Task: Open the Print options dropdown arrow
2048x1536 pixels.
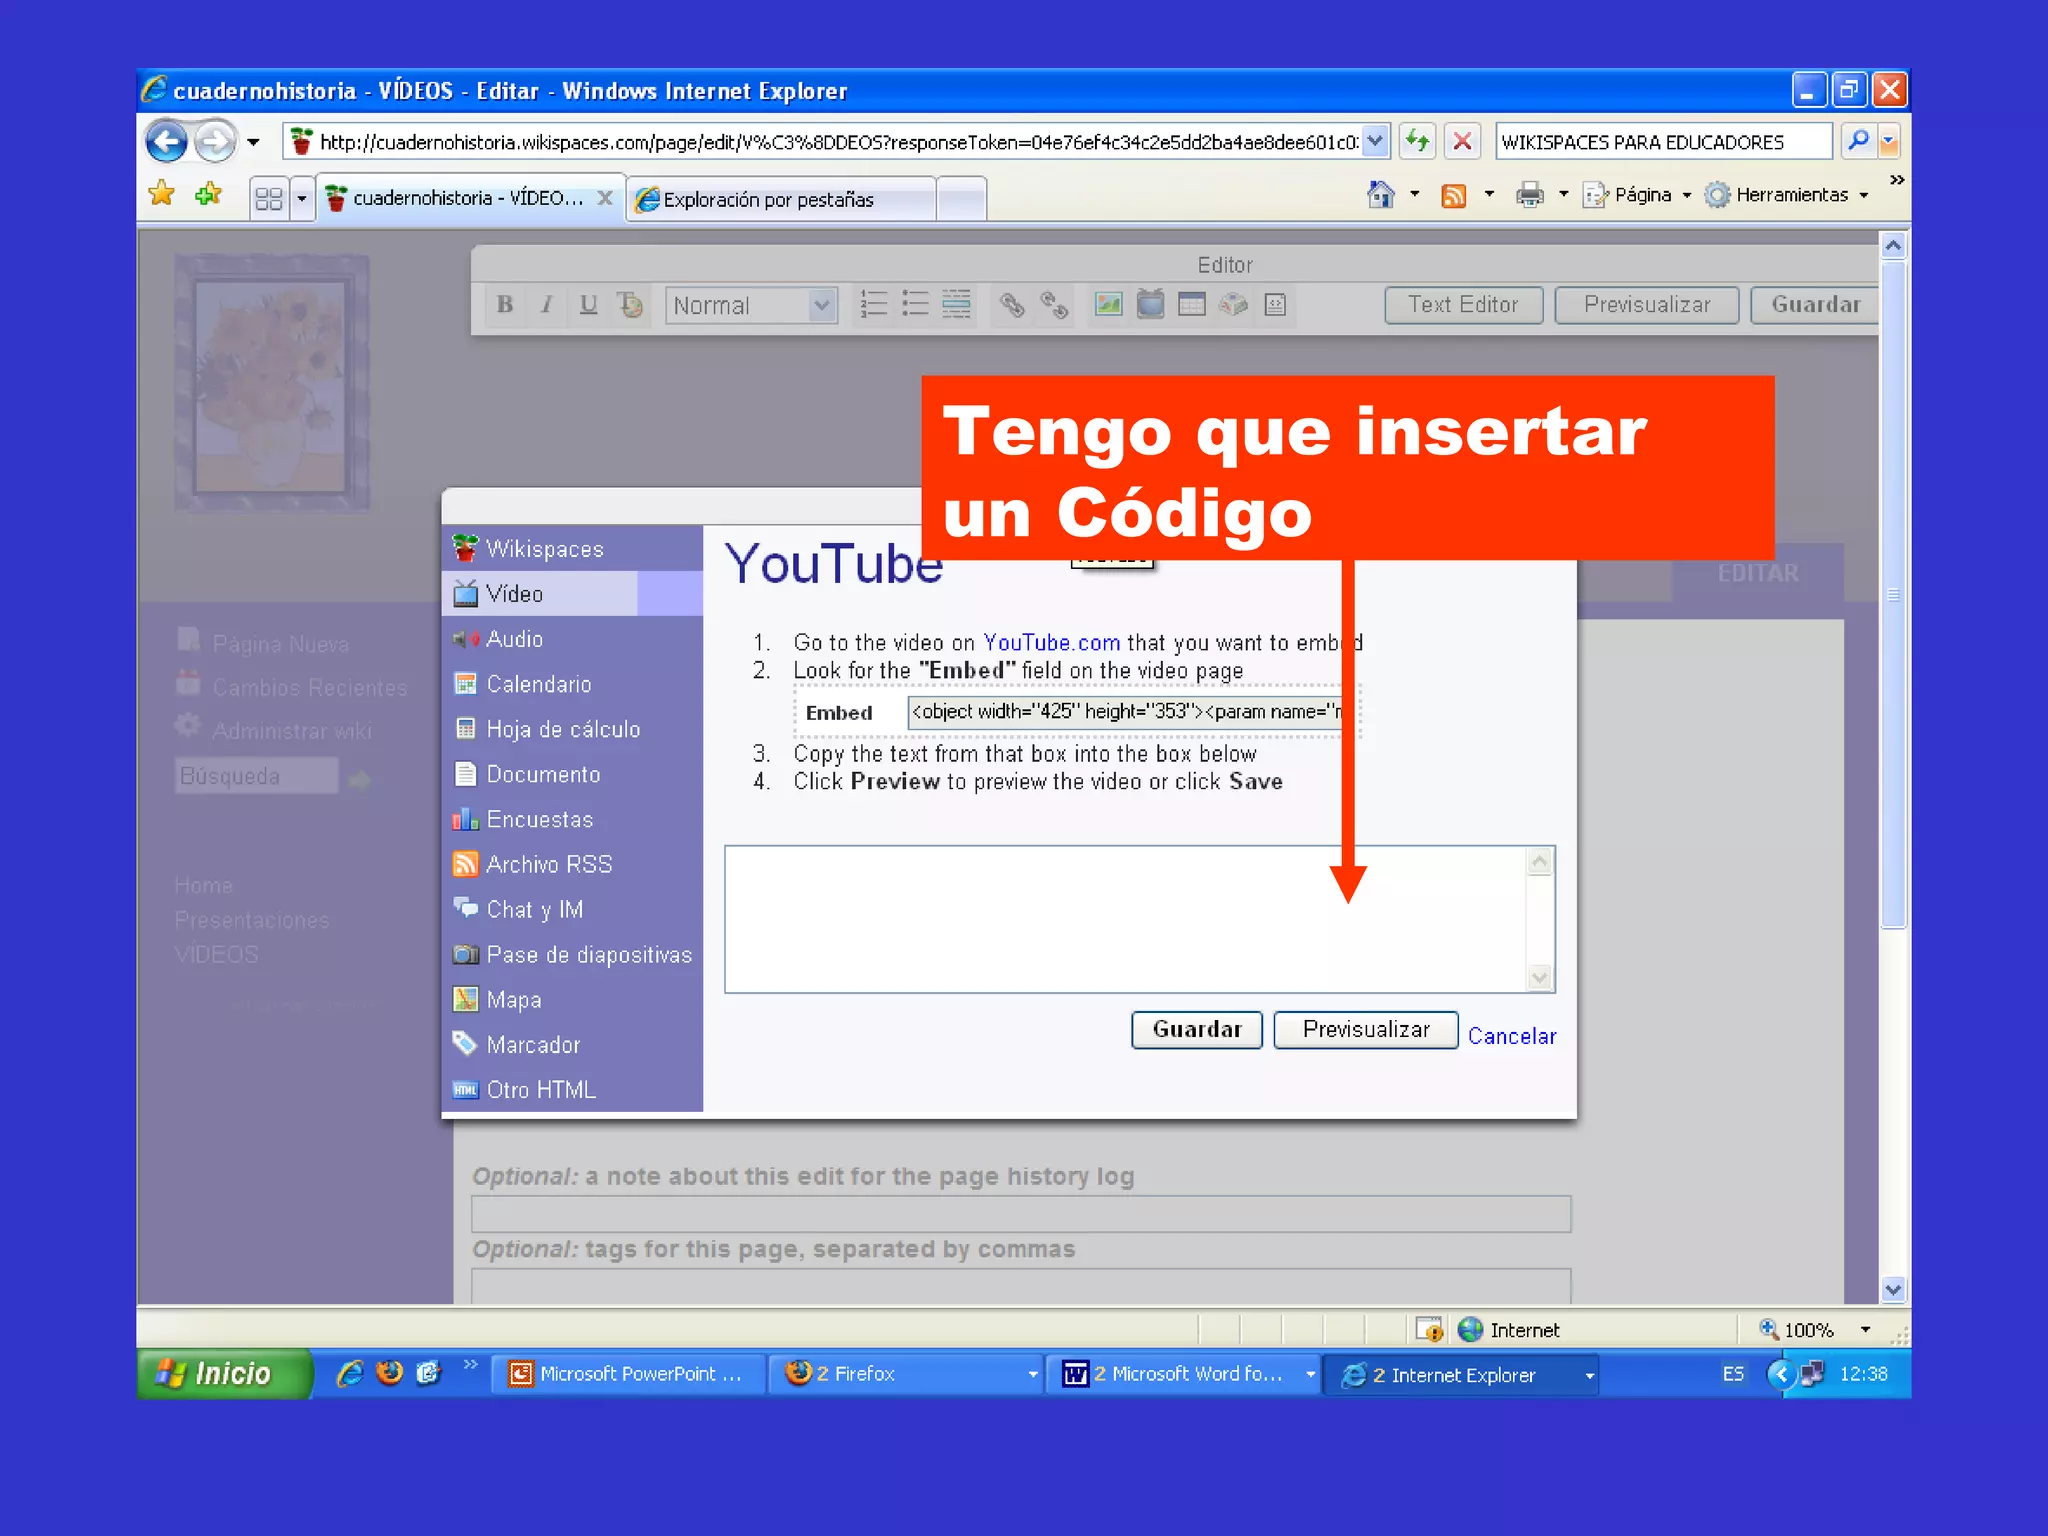Action: [x=1563, y=195]
